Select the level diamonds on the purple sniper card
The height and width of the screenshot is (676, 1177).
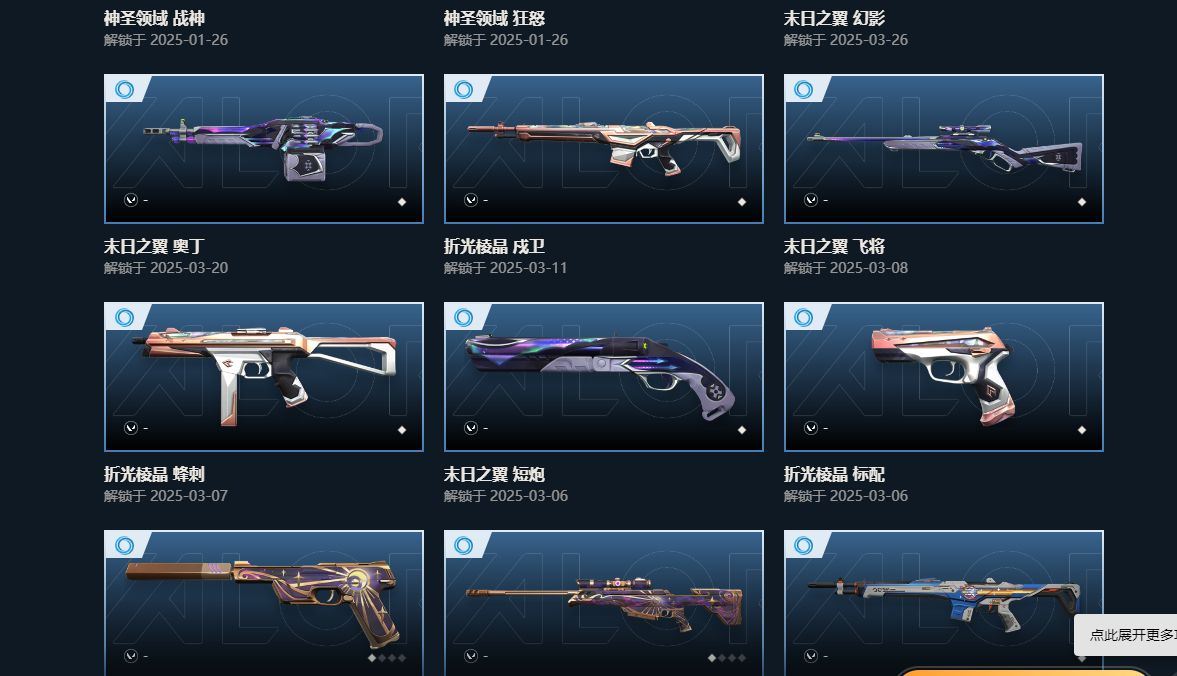pos(727,657)
